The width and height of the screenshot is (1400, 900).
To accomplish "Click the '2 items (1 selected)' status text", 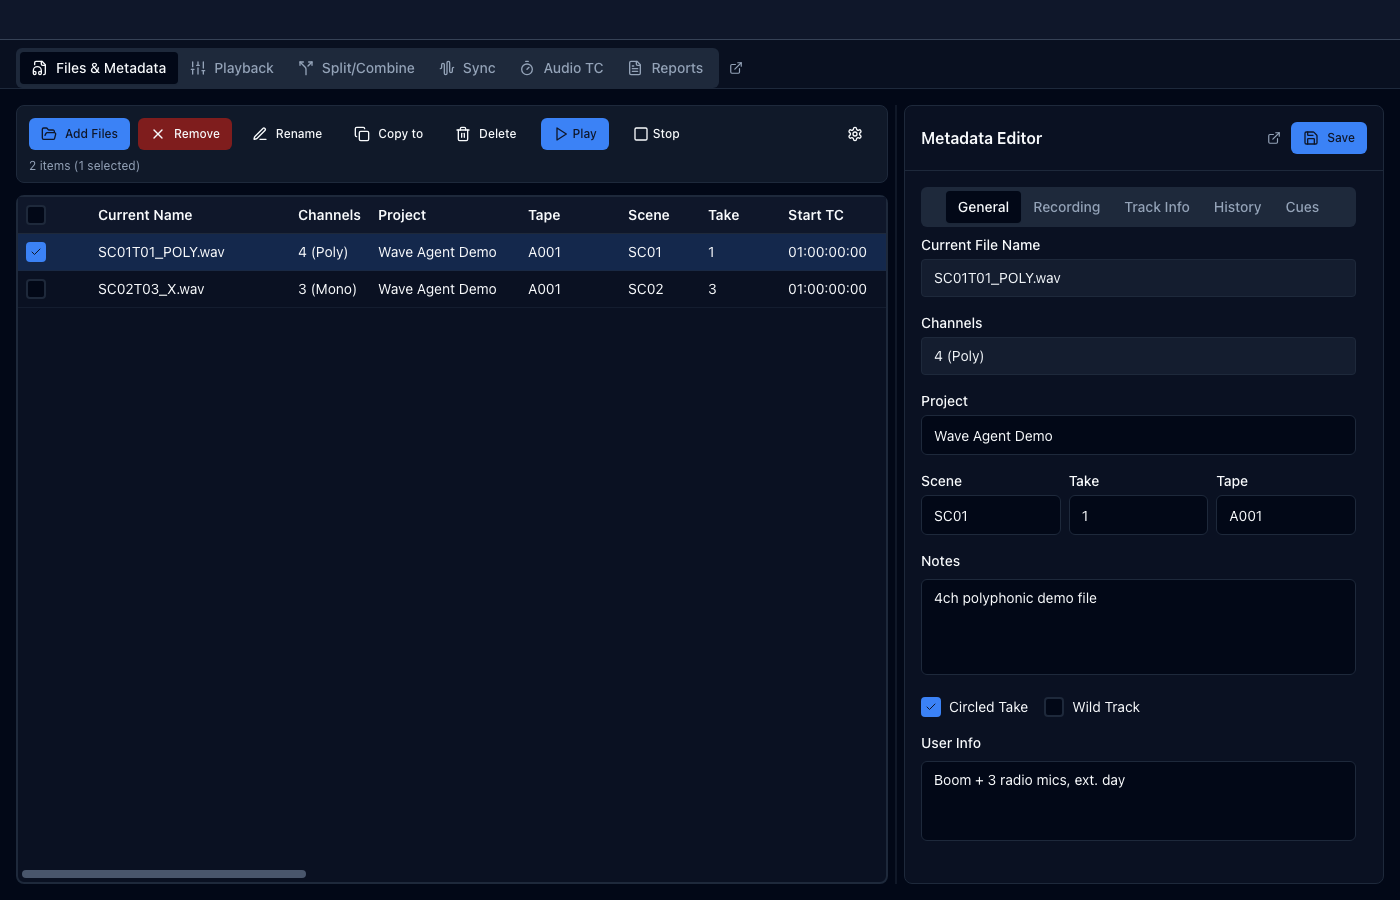I will click(x=84, y=166).
